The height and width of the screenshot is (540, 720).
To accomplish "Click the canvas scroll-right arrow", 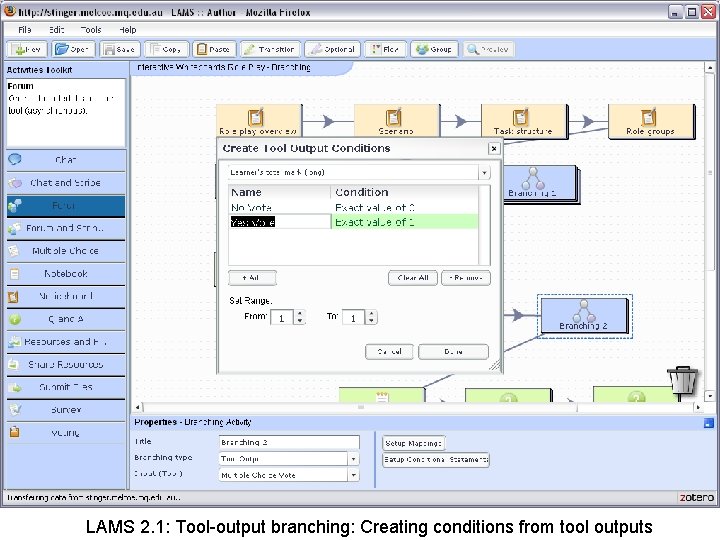I will tap(698, 407).
